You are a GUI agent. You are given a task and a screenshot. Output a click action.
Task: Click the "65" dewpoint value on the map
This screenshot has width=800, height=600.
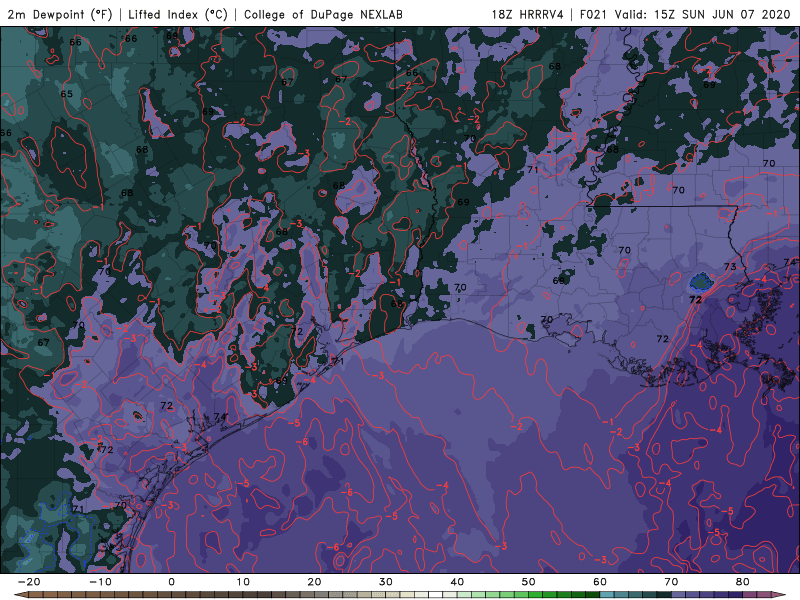66,94
